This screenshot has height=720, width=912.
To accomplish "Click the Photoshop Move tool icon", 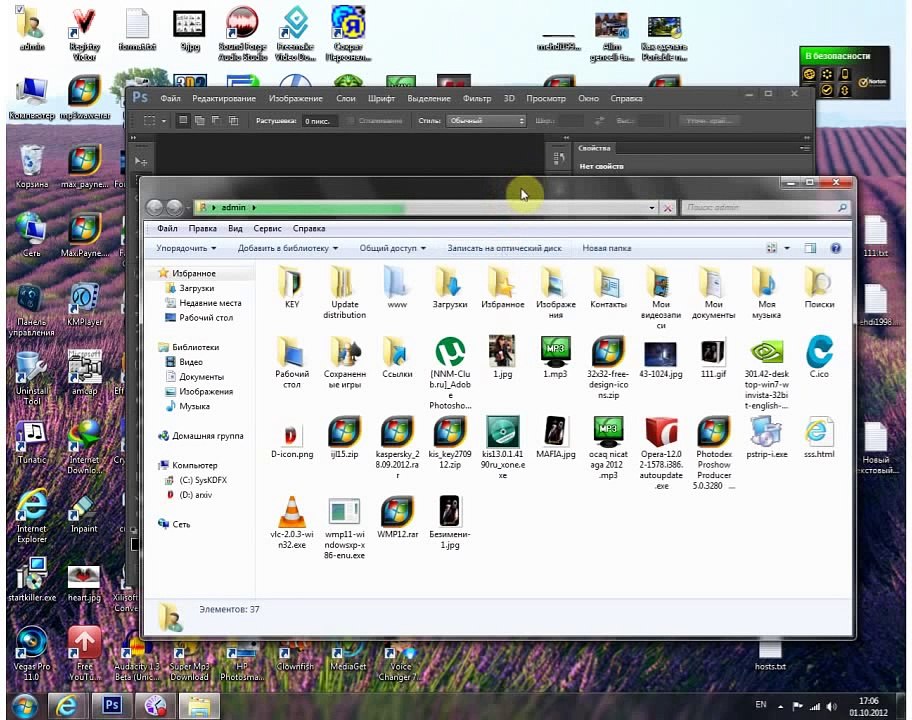I will click(x=141, y=161).
